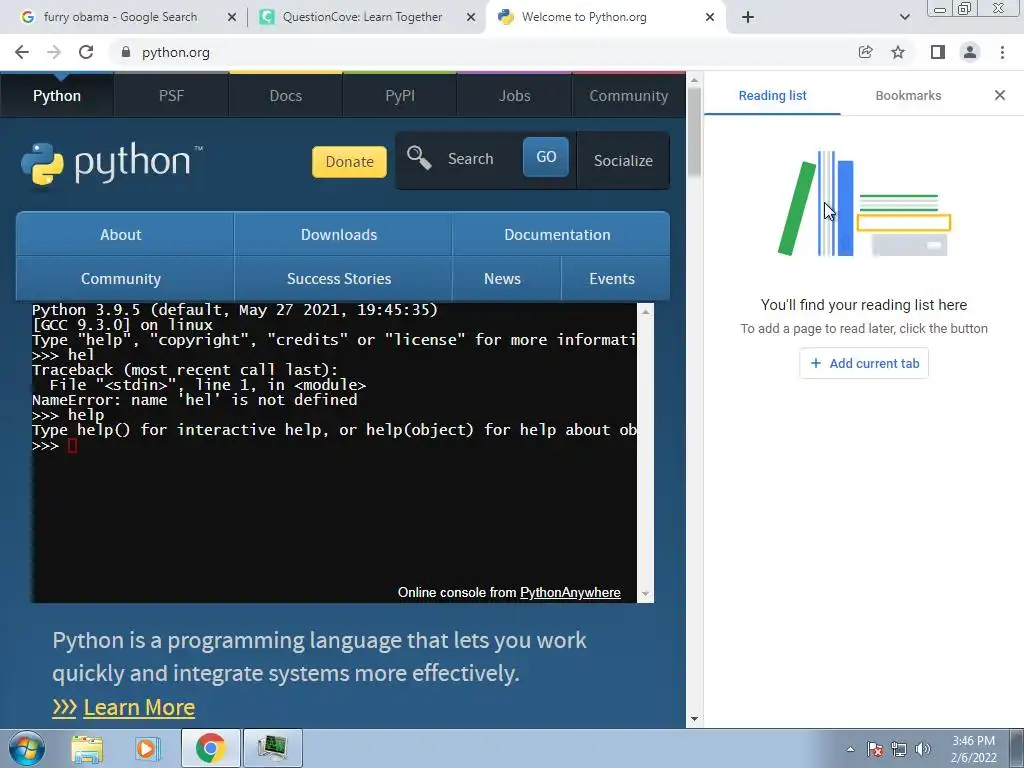Image resolution: width=1024 pixels, height=768 pixels.
Task: Switch to the Bookmarks panel tab
Action: pyautogui.click(x=908, y=95)
